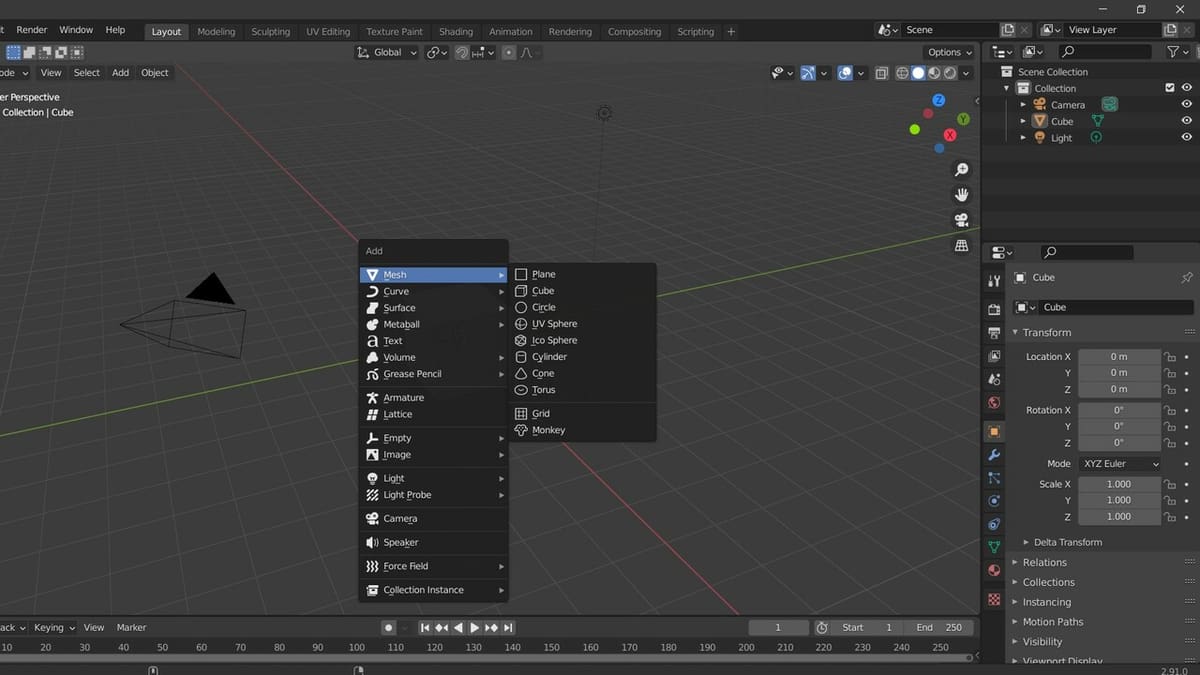The width and height of the screenshot is (1200, 675).
Task: Open the Collection Instance submenu
Action: click(x=434, y=590)
